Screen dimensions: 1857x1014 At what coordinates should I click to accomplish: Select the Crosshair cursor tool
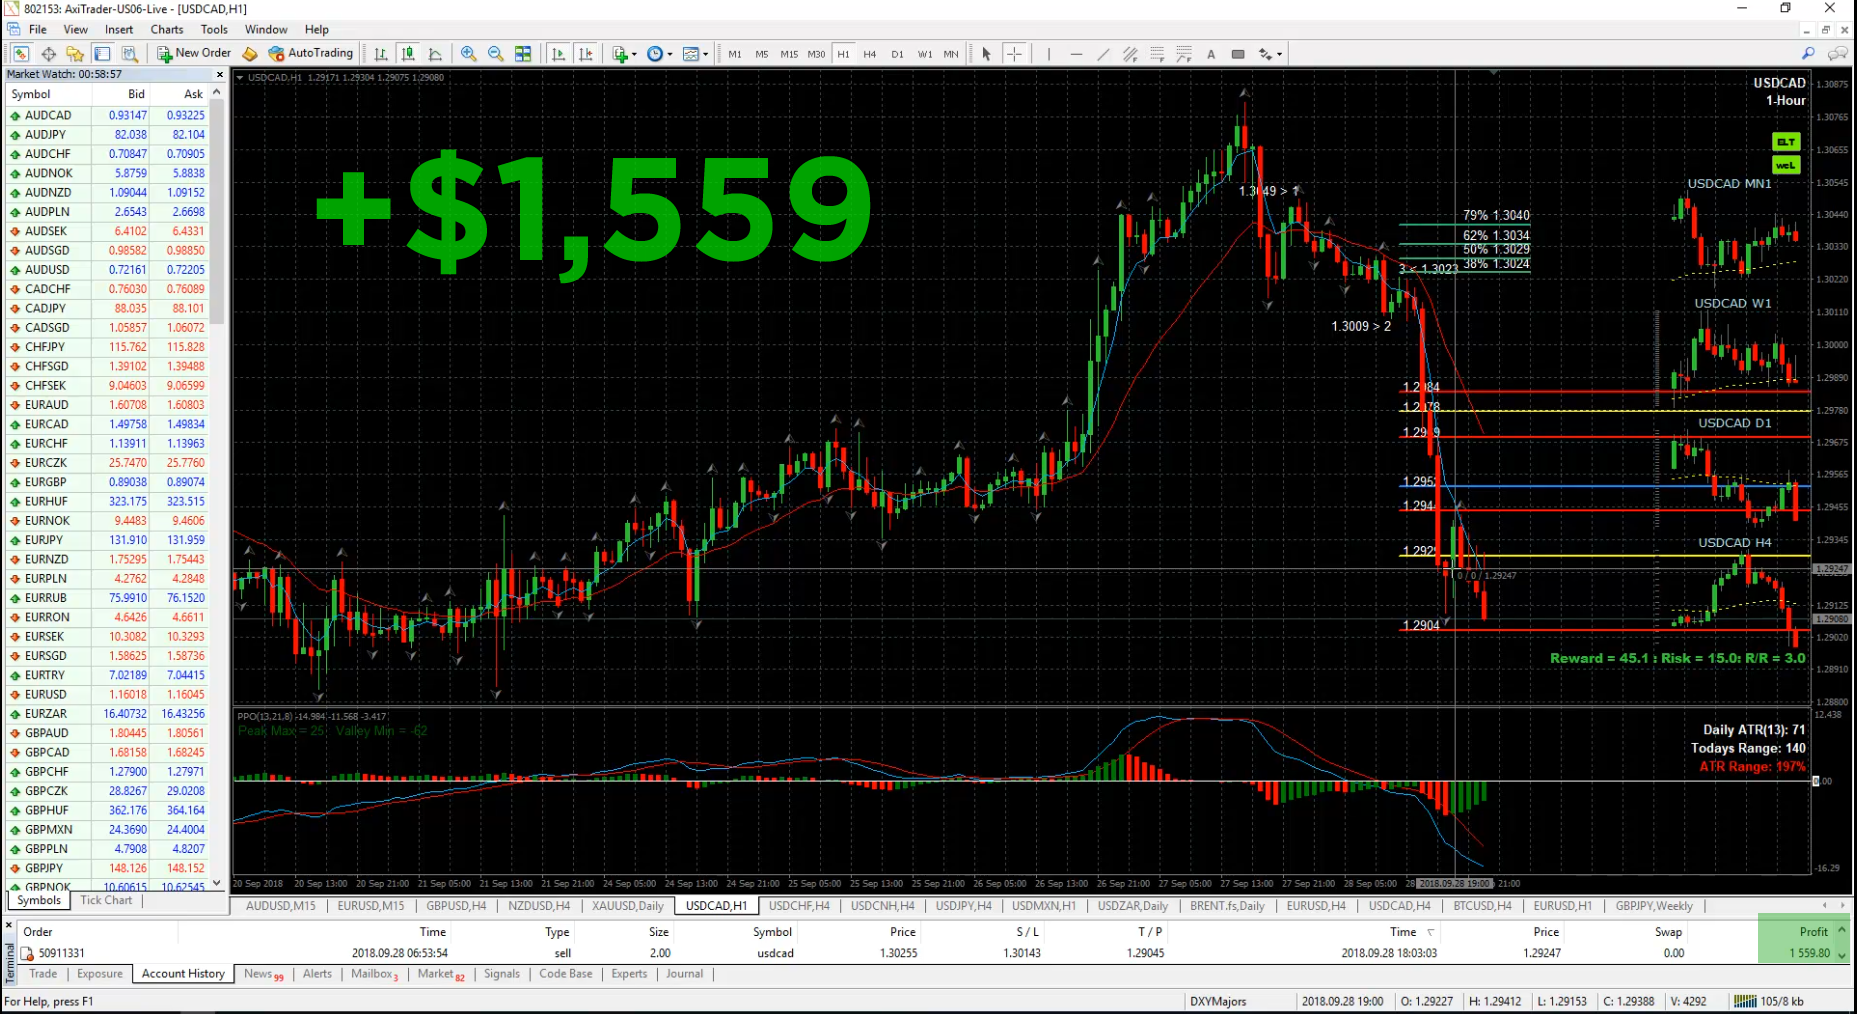(x=1014, y=54)
